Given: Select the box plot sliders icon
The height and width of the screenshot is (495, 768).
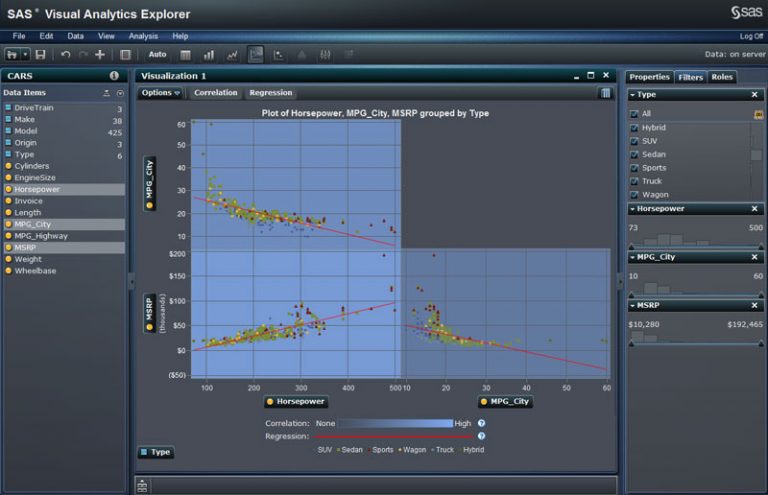Looking at the screenshot, I should click(325, 55).
